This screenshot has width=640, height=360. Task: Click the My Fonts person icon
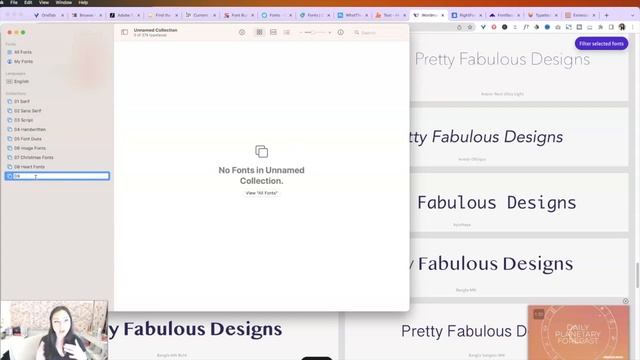9,62
